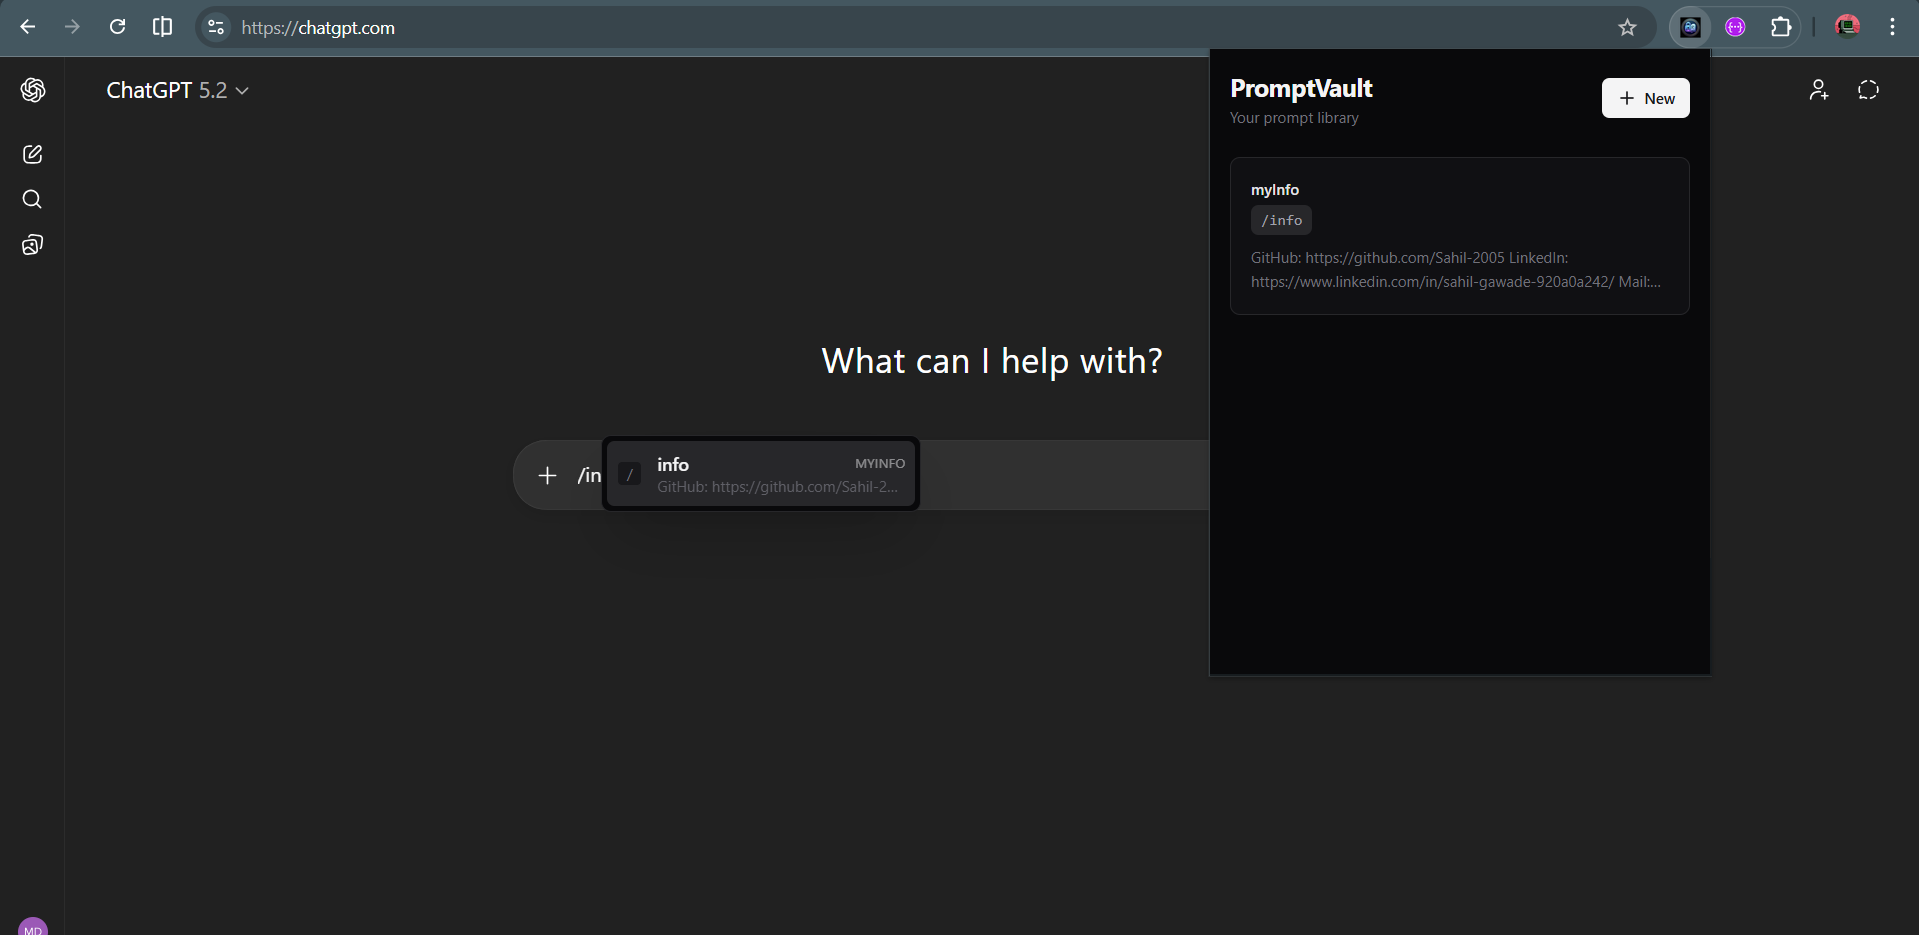
Task: Click the add-user icon in PromptVault panel
Action: pos(1818,90)
